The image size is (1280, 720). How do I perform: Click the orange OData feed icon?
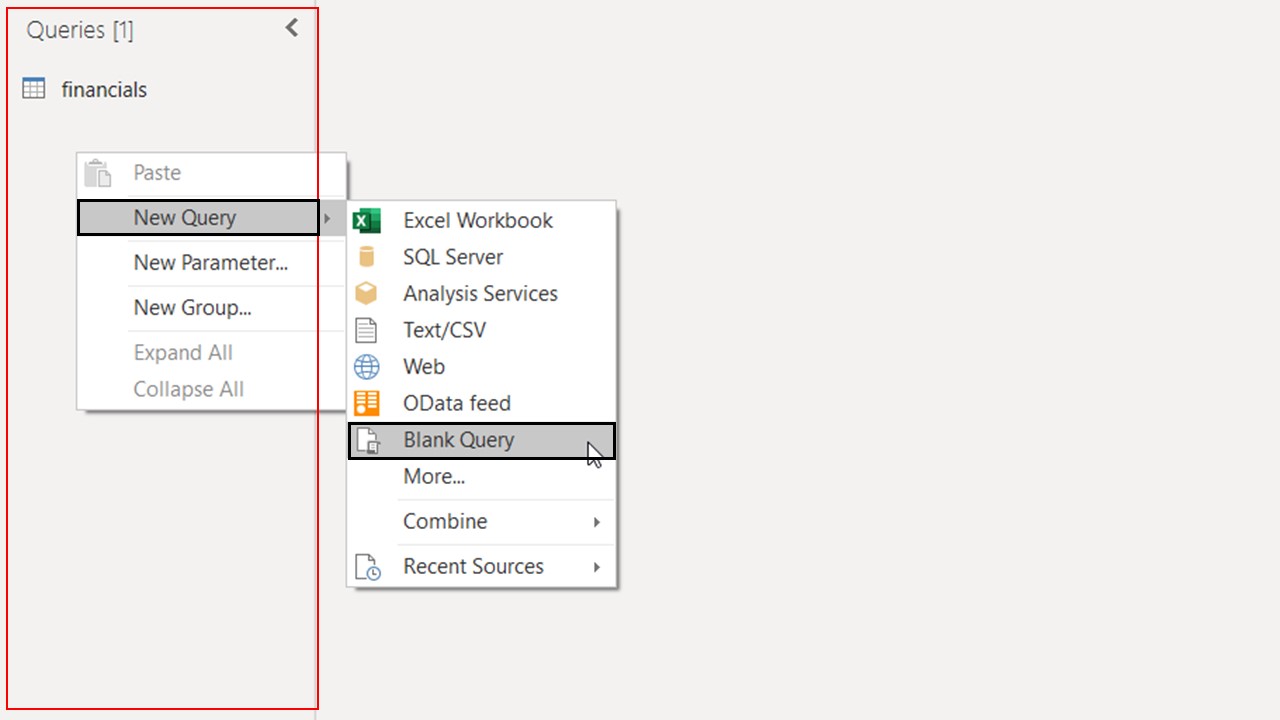pos(367,403)
